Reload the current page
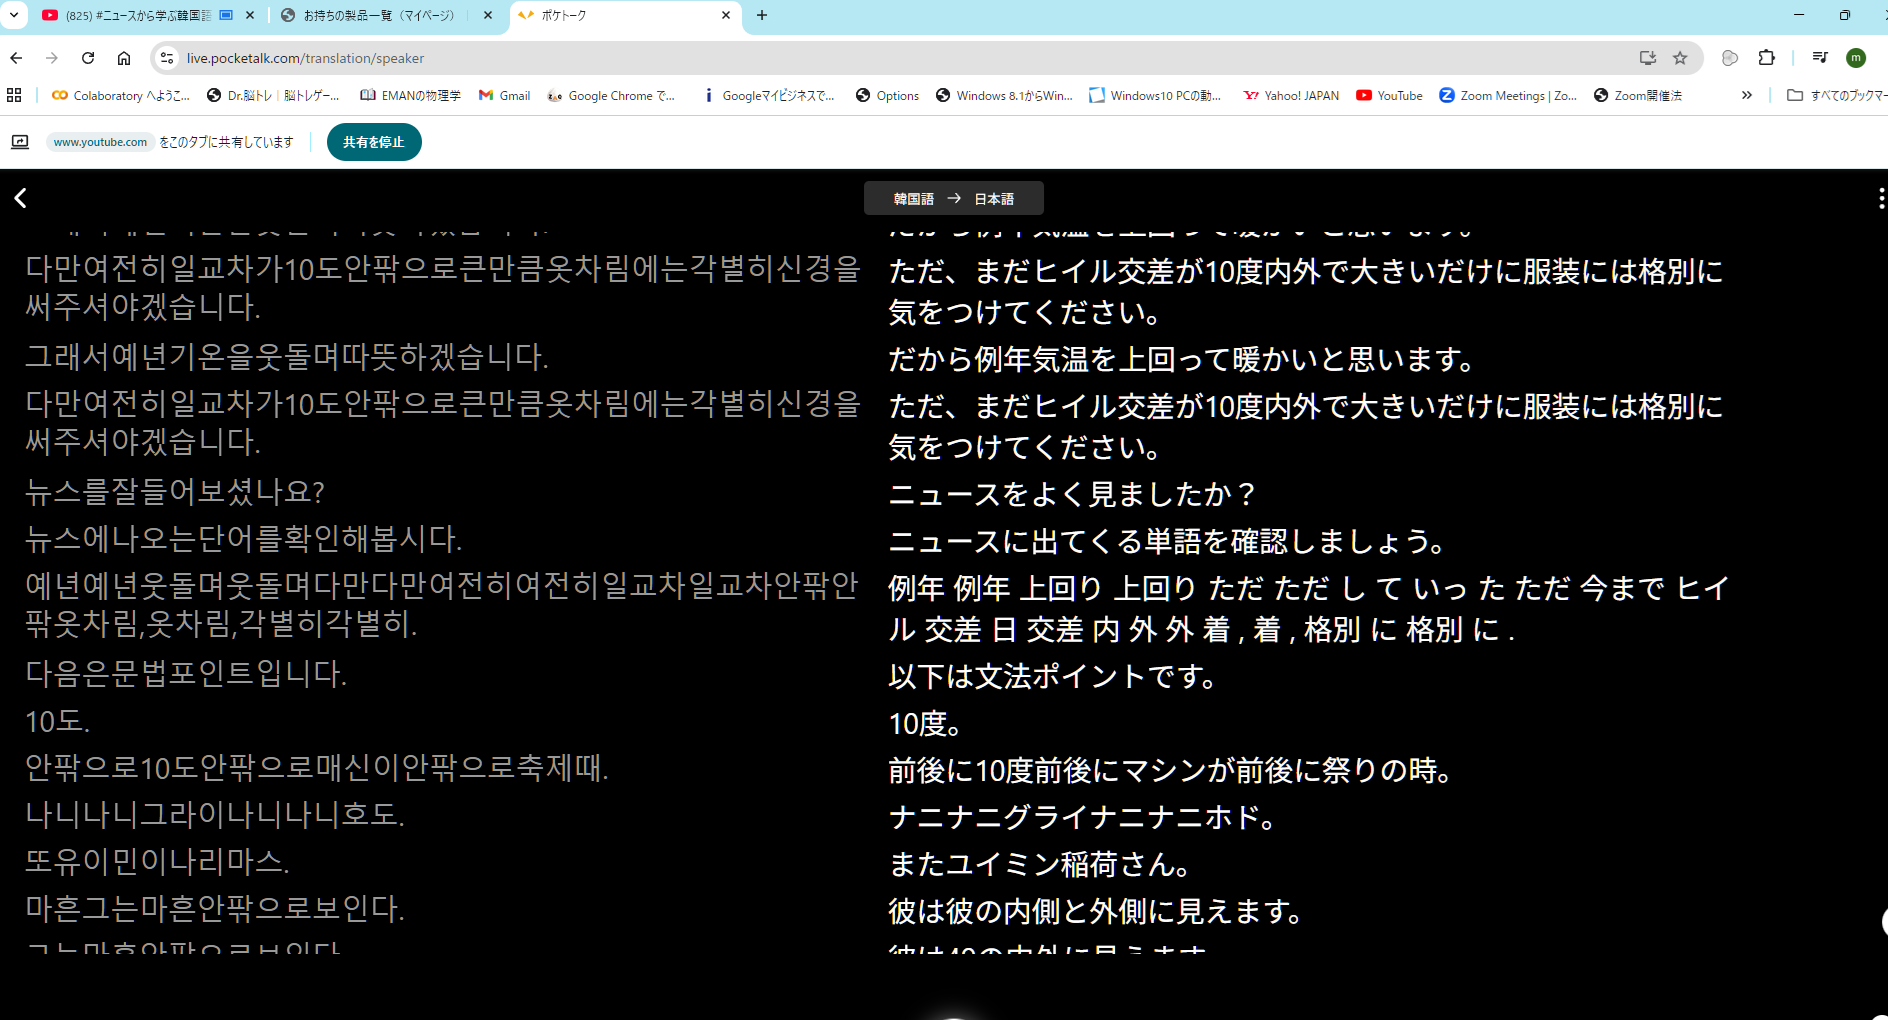This screenshot has width=1888, height=1020. pyautogui.click(x=88, y=58)
